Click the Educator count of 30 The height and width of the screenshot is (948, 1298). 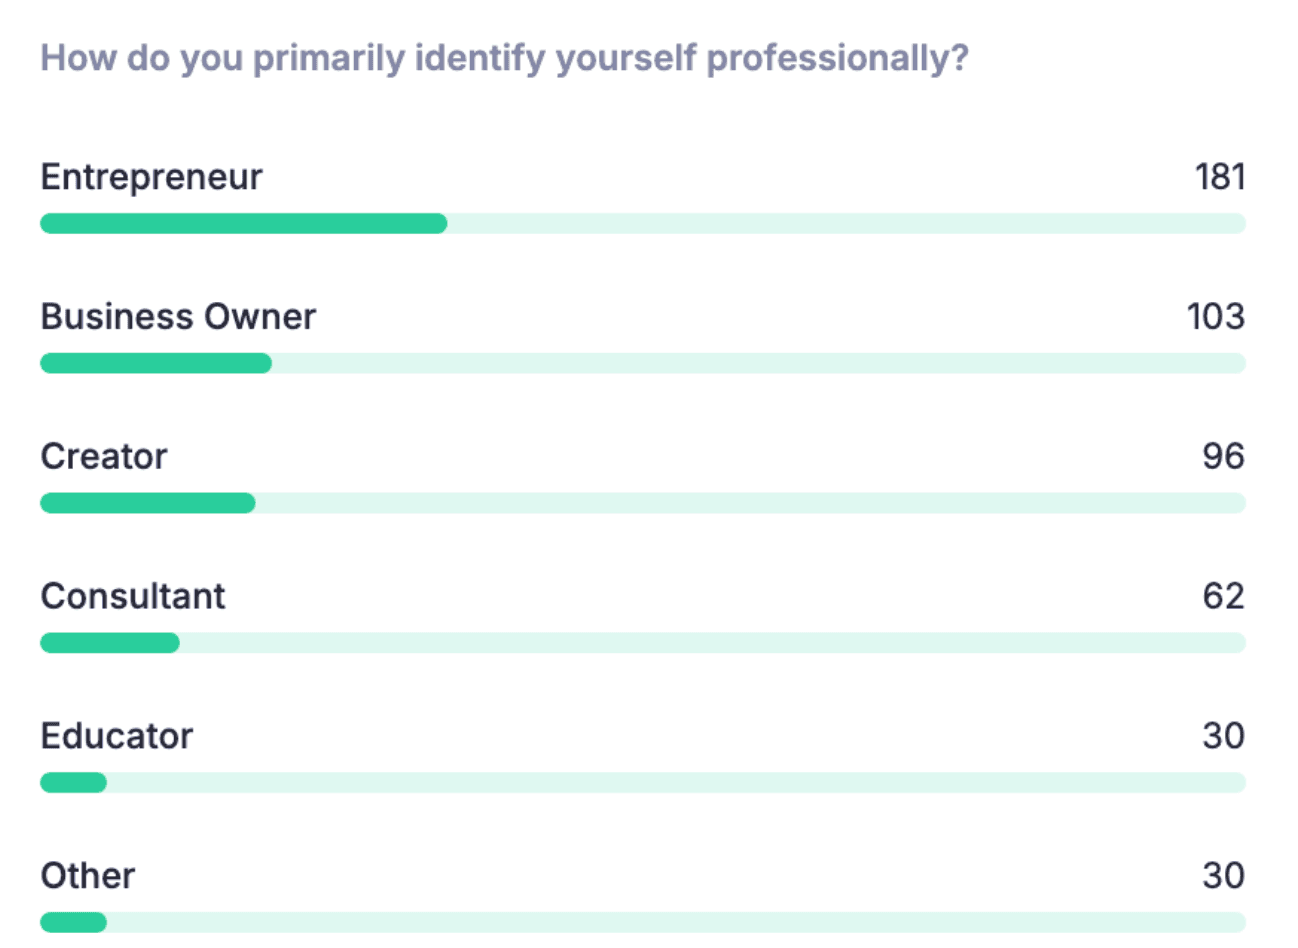[1224, 737]
